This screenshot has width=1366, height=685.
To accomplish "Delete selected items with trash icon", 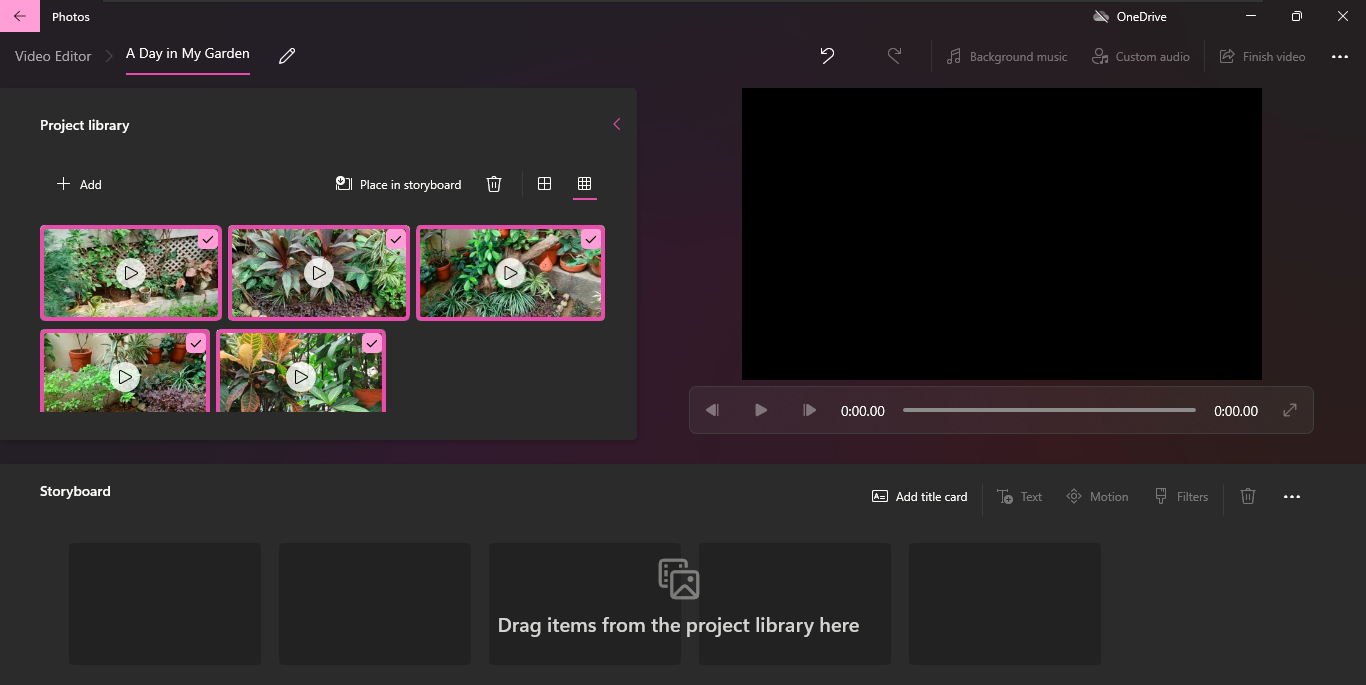I will click(x=494, y=184).
